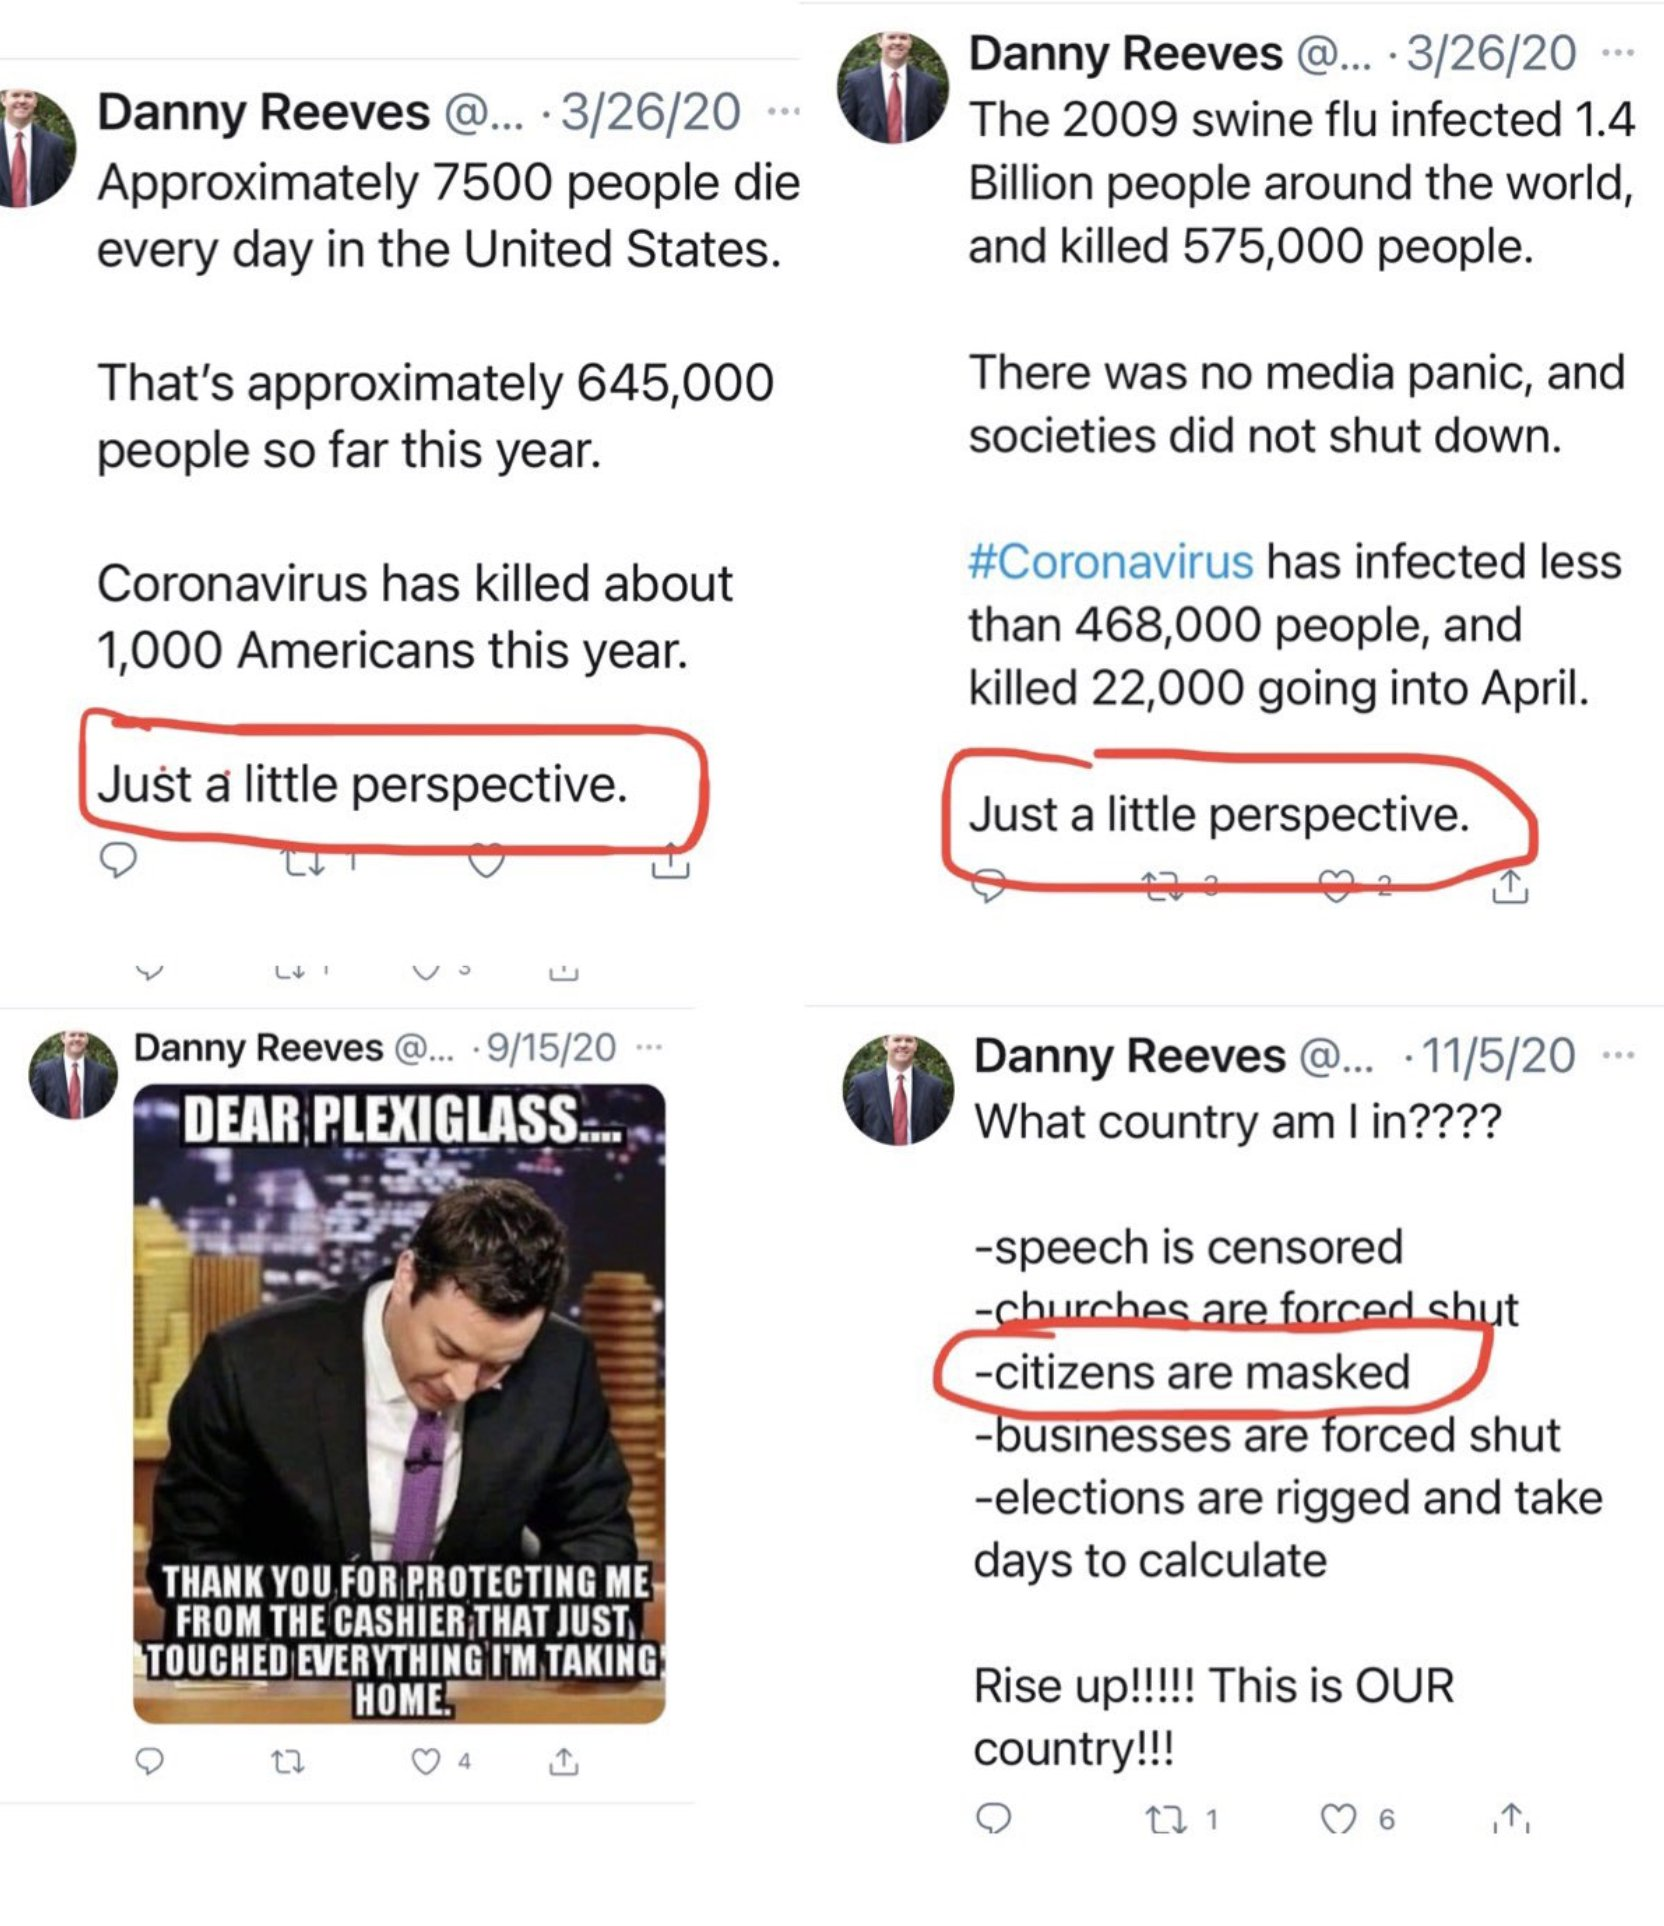Open the Dear Plexiglass meme image
The height and width of the screenshot is (1926, 1664).
[399, 1403]
